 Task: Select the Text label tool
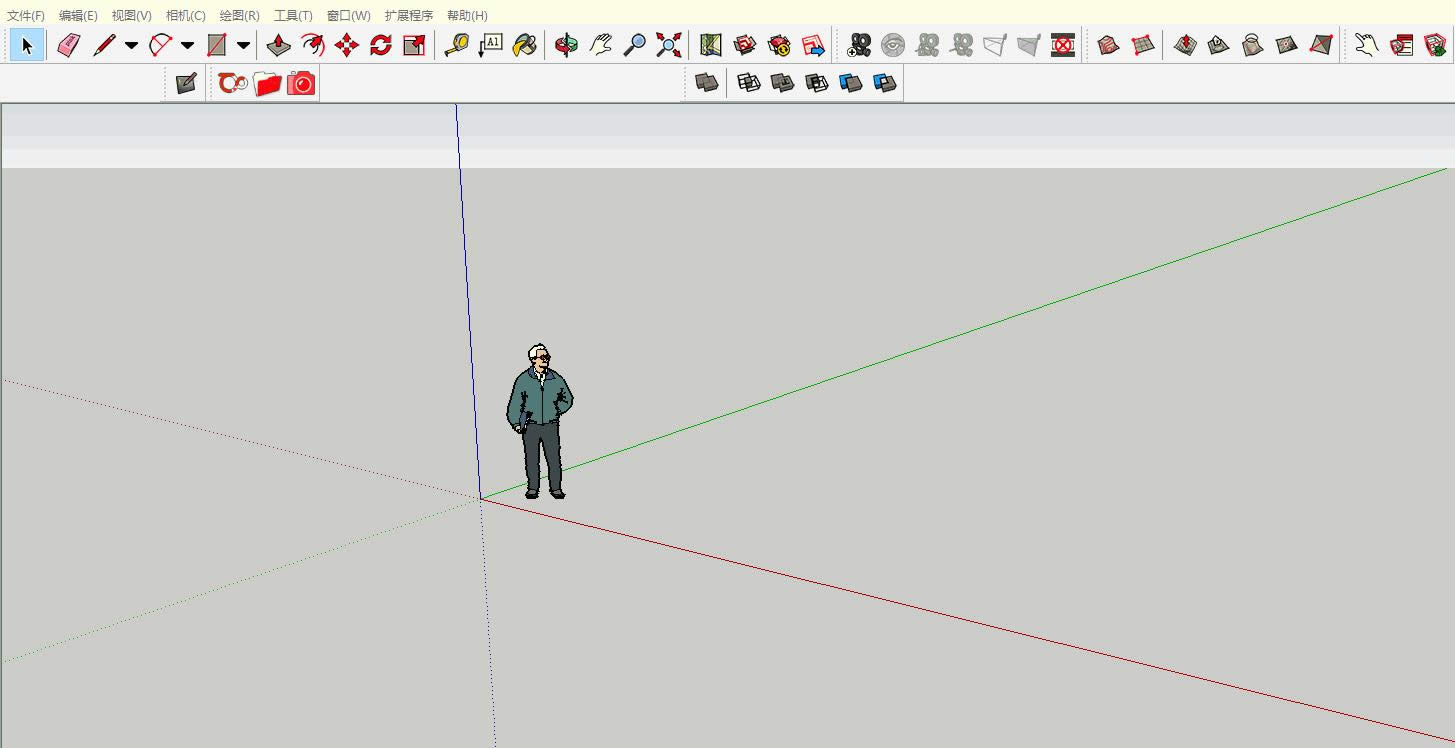pos(491,45)
